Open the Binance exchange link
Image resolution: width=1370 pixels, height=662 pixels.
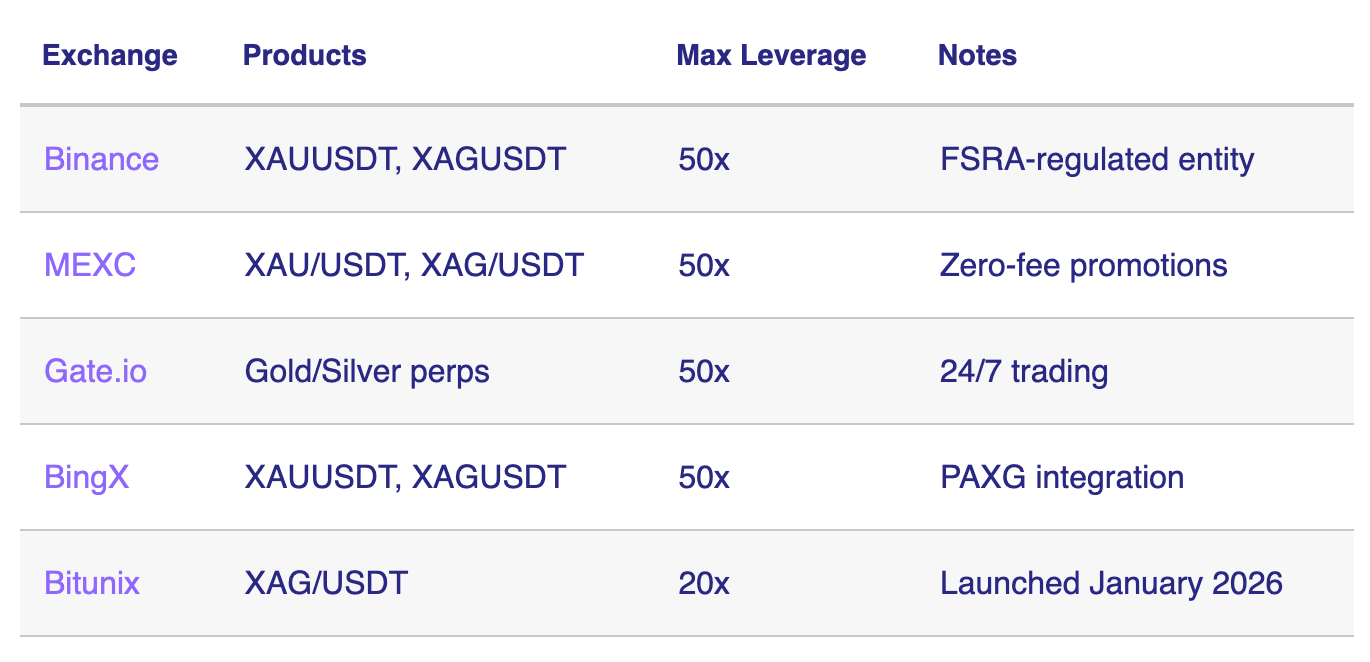click(101, 159)
